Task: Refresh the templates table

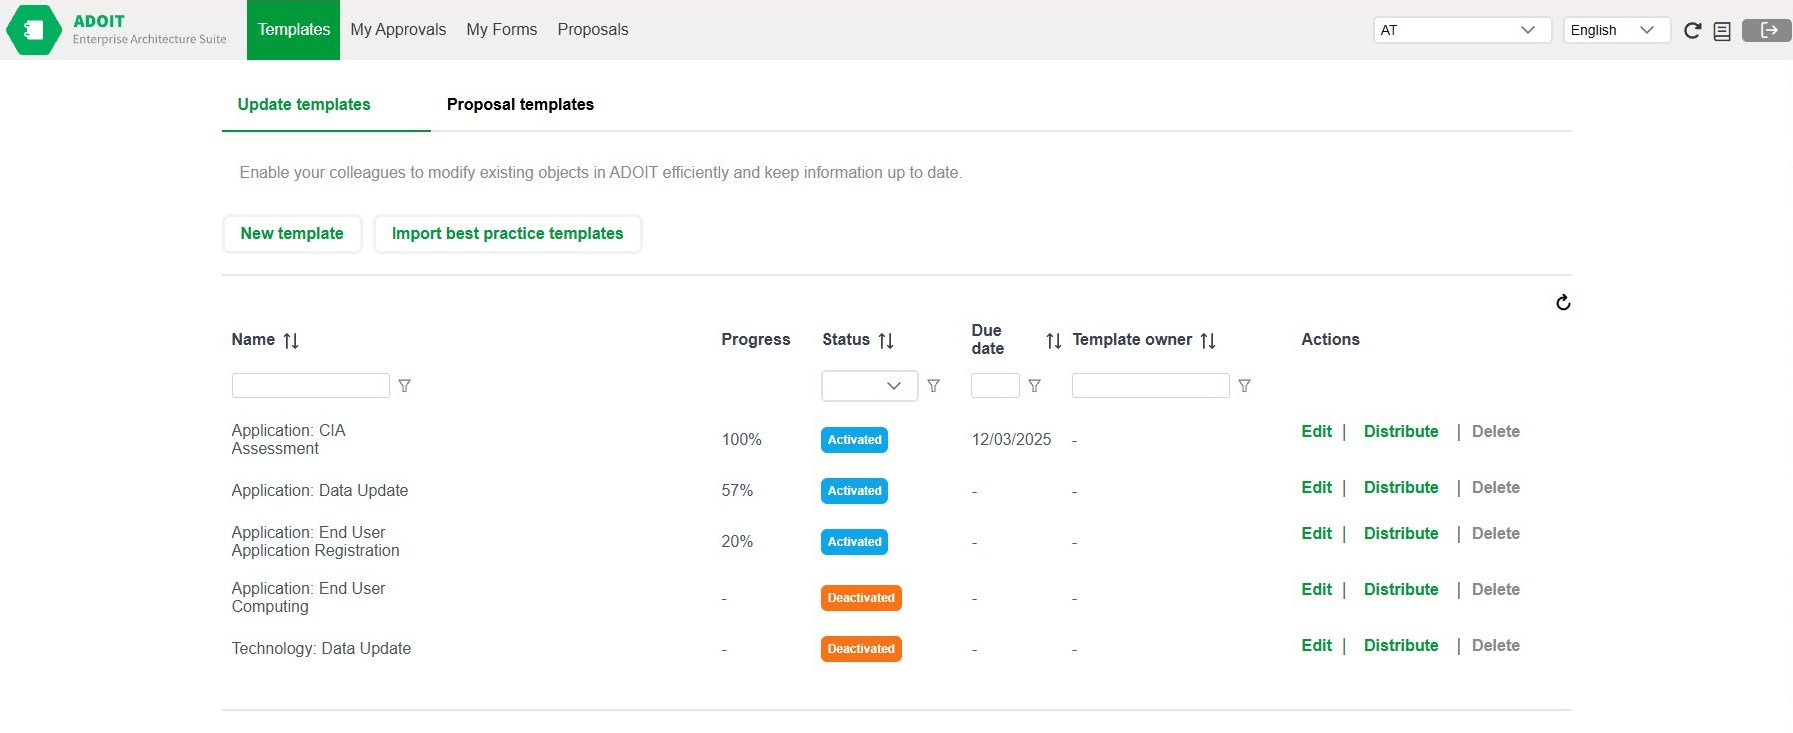Action: [1563, 302]
